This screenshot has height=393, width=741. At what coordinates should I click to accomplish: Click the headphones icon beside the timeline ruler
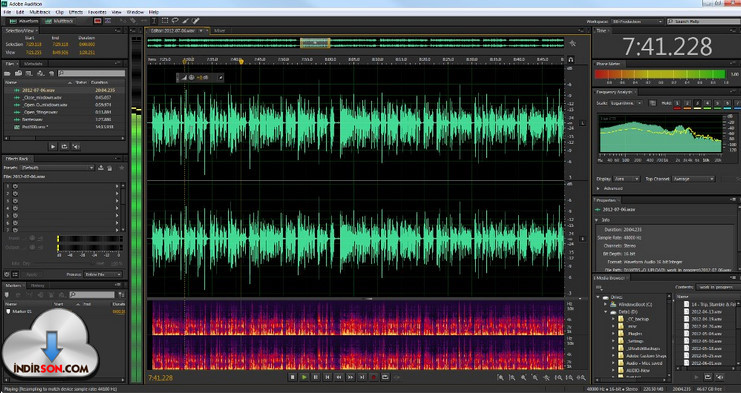(571, 60)
